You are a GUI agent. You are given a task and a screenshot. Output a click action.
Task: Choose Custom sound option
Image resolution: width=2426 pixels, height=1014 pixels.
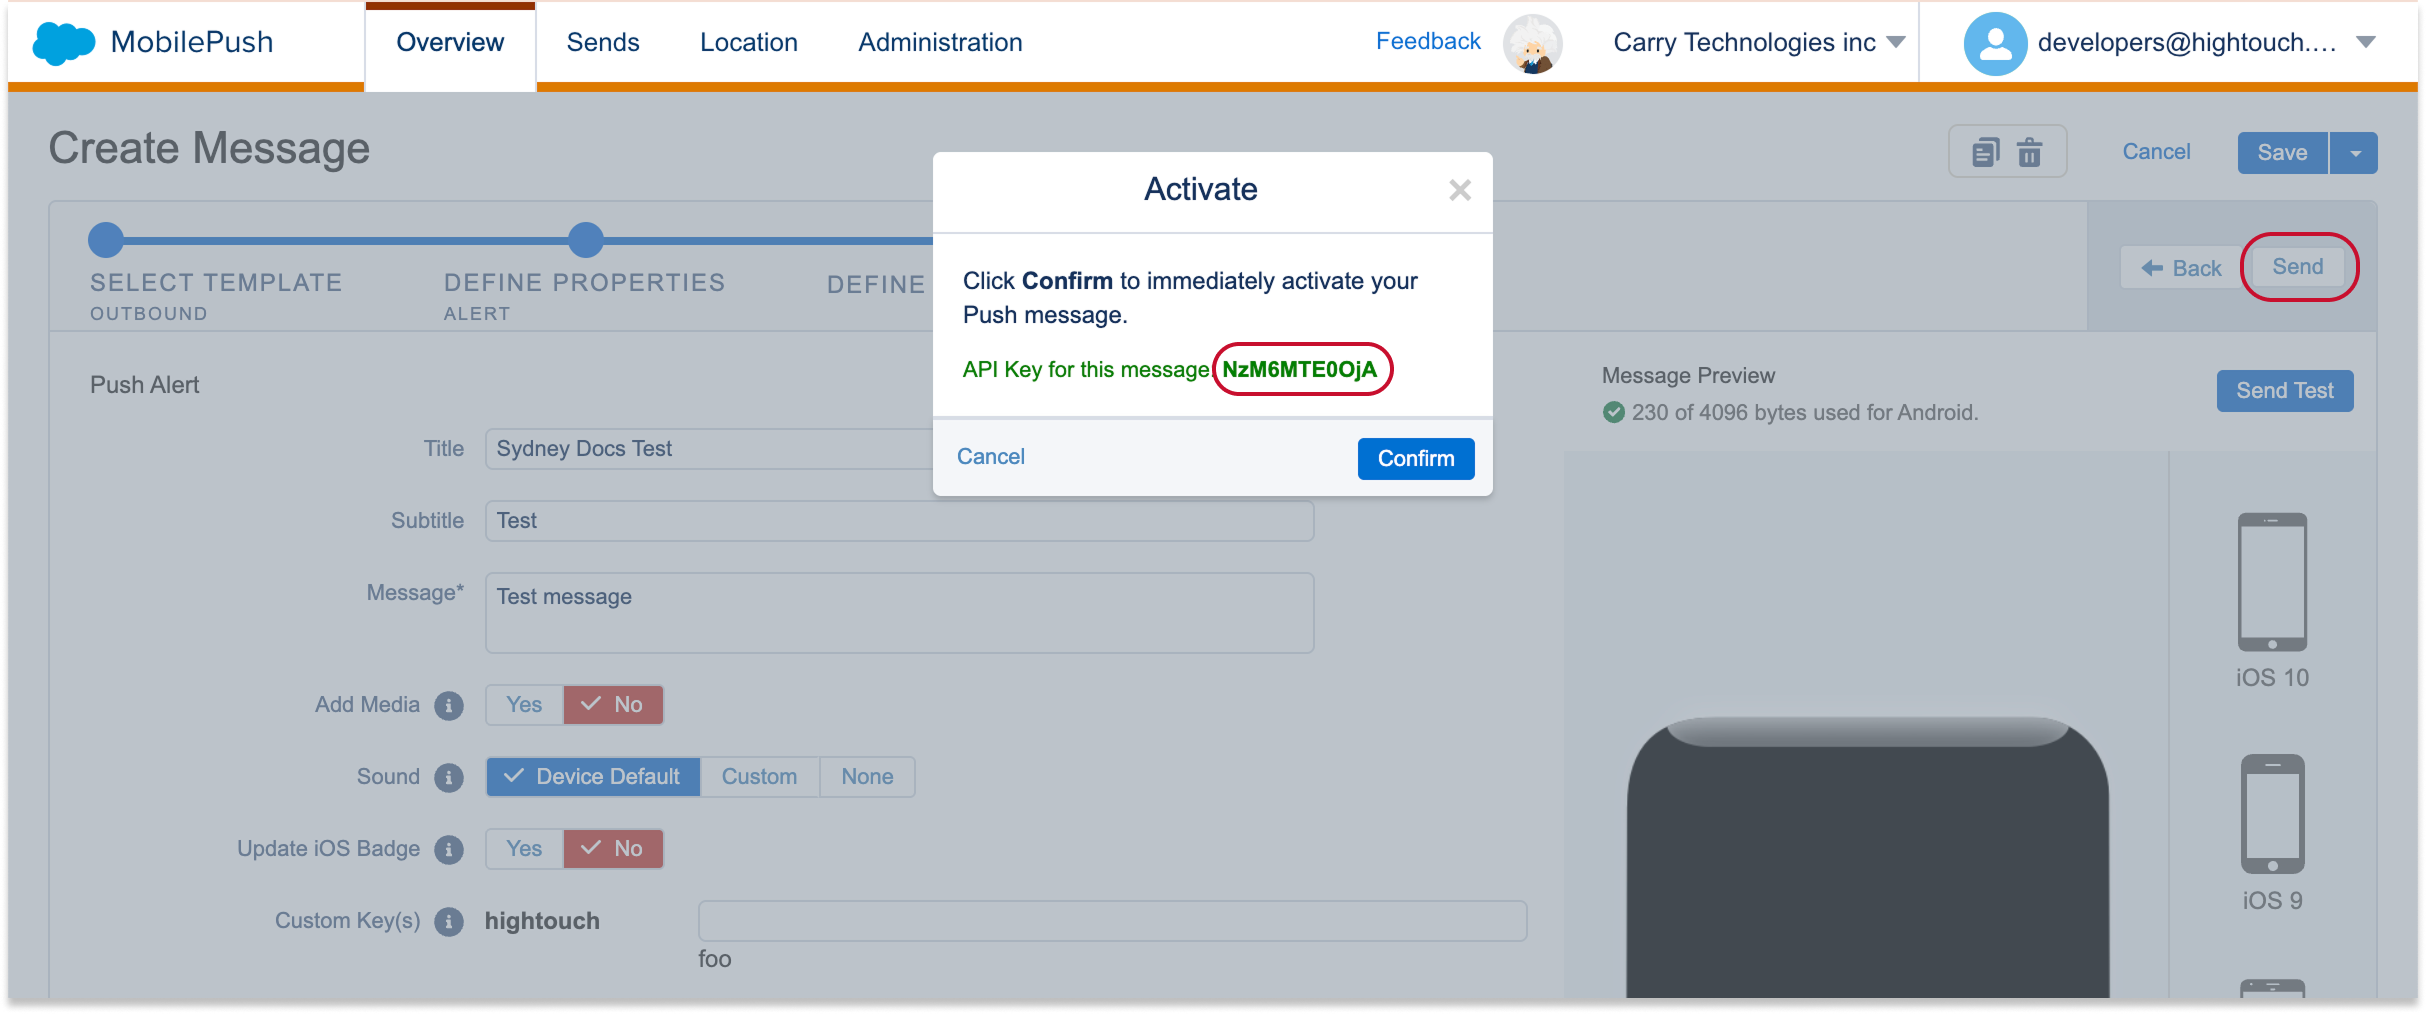[759, 777]
